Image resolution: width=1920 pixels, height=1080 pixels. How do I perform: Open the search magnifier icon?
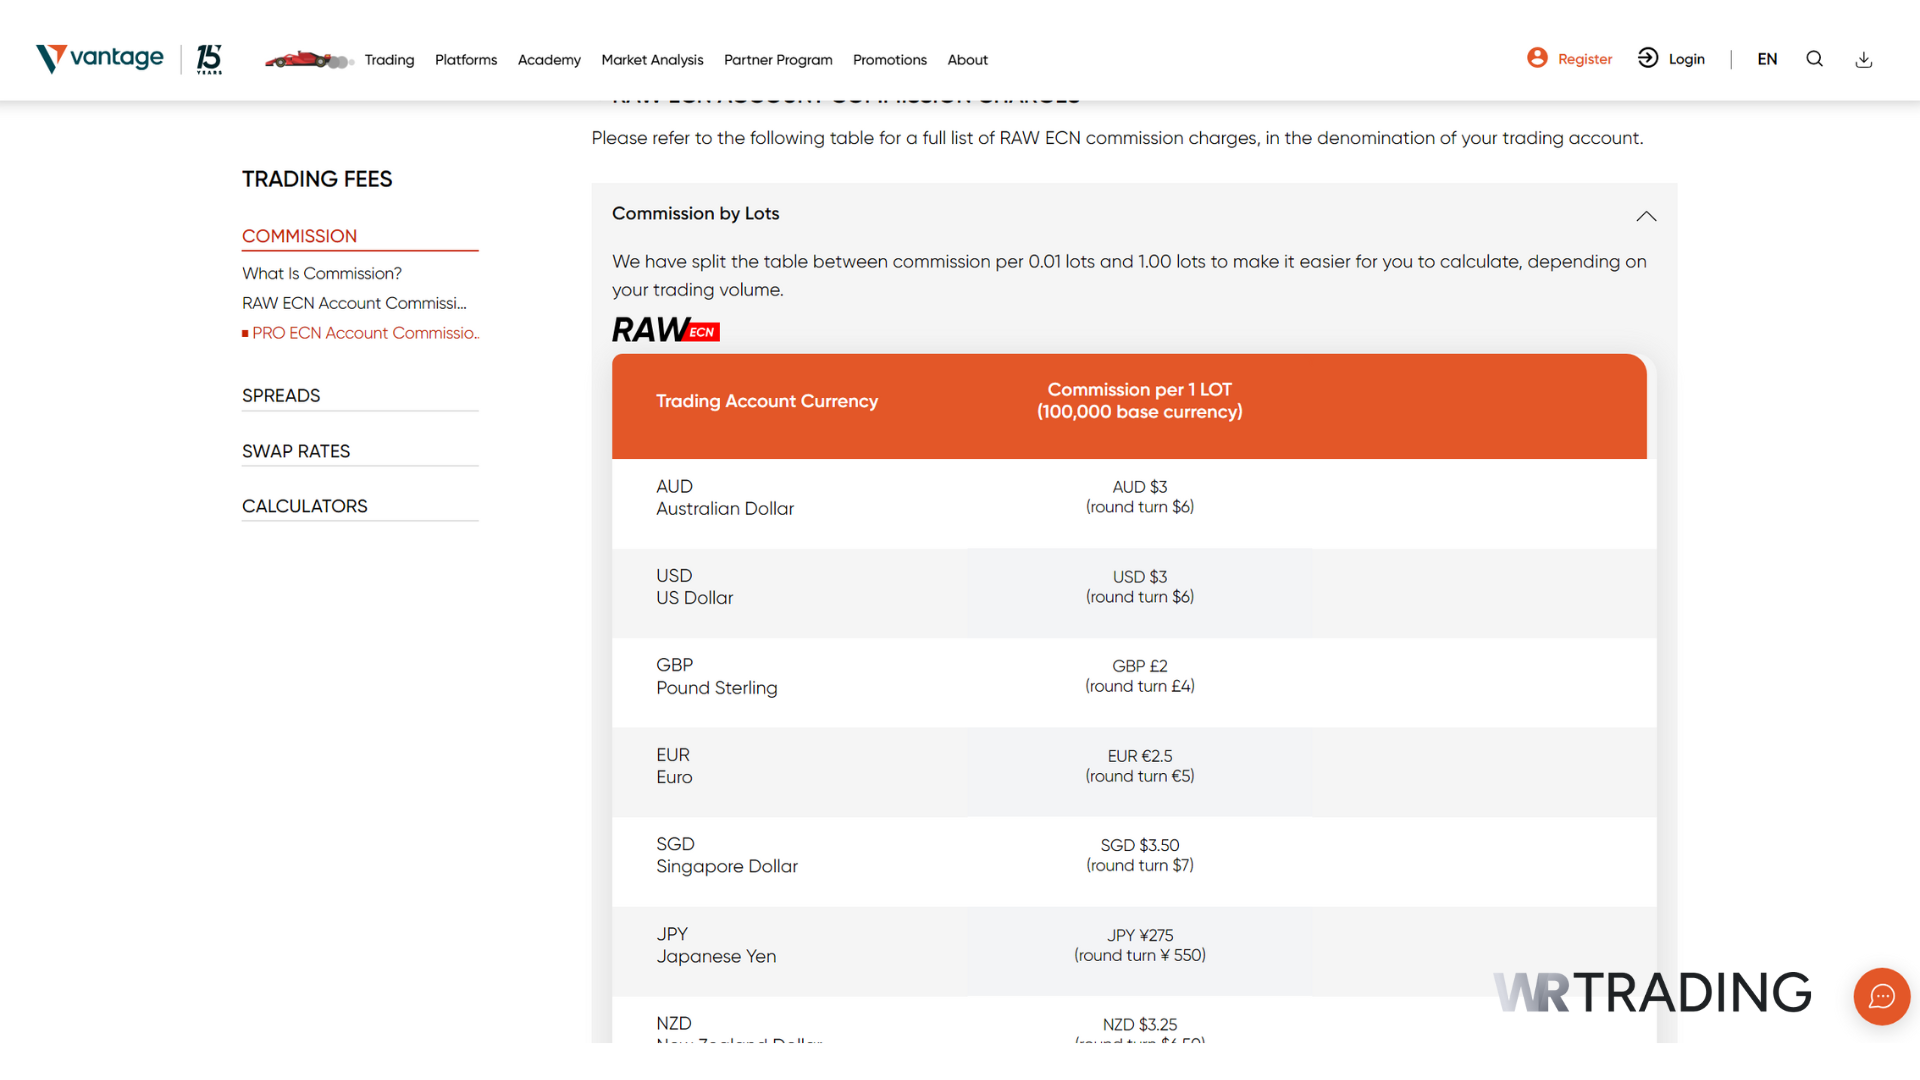coord(1814,58)
